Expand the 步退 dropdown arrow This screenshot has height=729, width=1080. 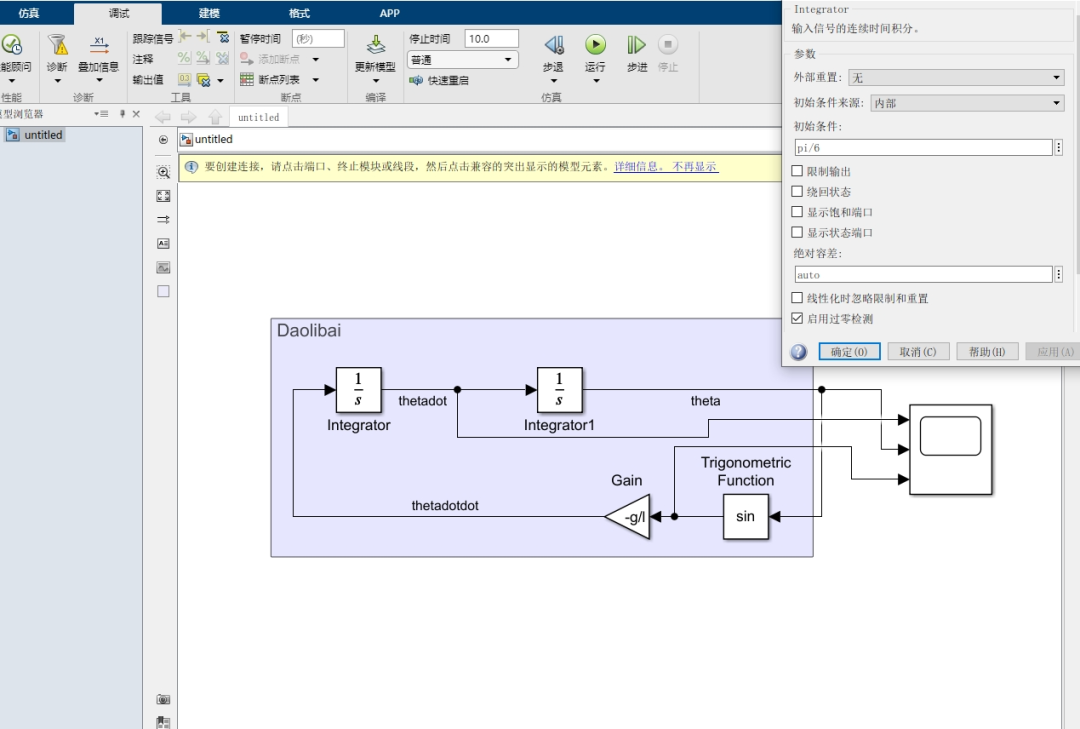coord(553,81)
